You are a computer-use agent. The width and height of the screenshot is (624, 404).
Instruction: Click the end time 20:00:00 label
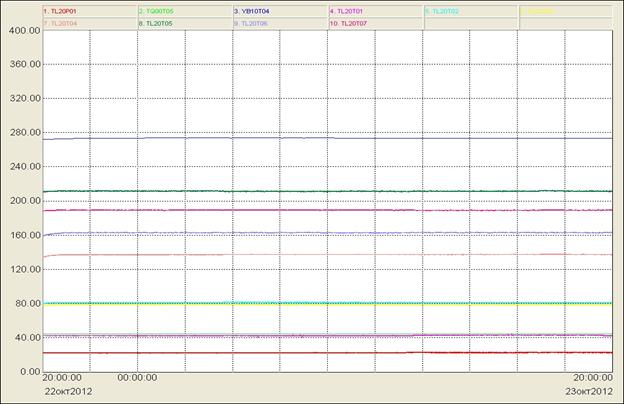click(593, 377)
